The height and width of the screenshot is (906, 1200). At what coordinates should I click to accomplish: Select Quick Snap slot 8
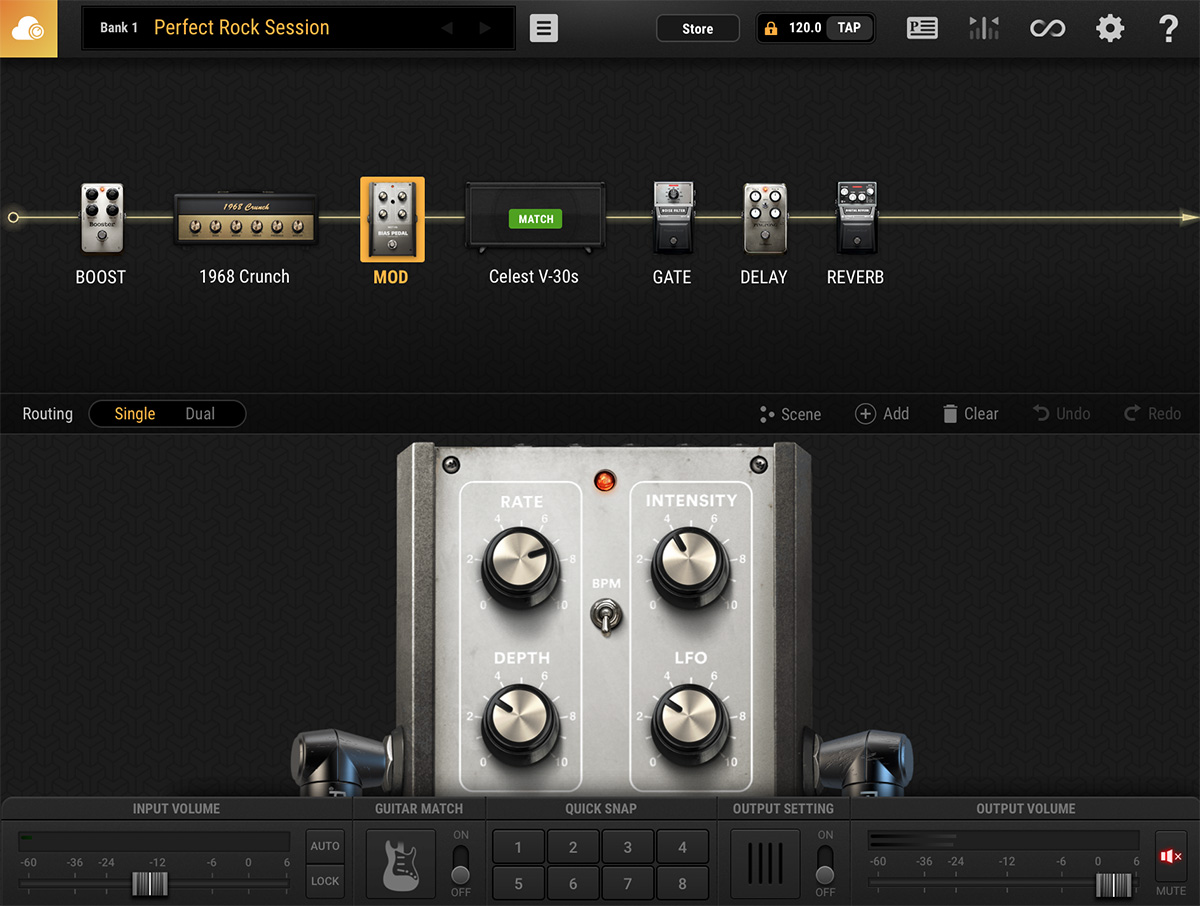click(x=683, y=883)
